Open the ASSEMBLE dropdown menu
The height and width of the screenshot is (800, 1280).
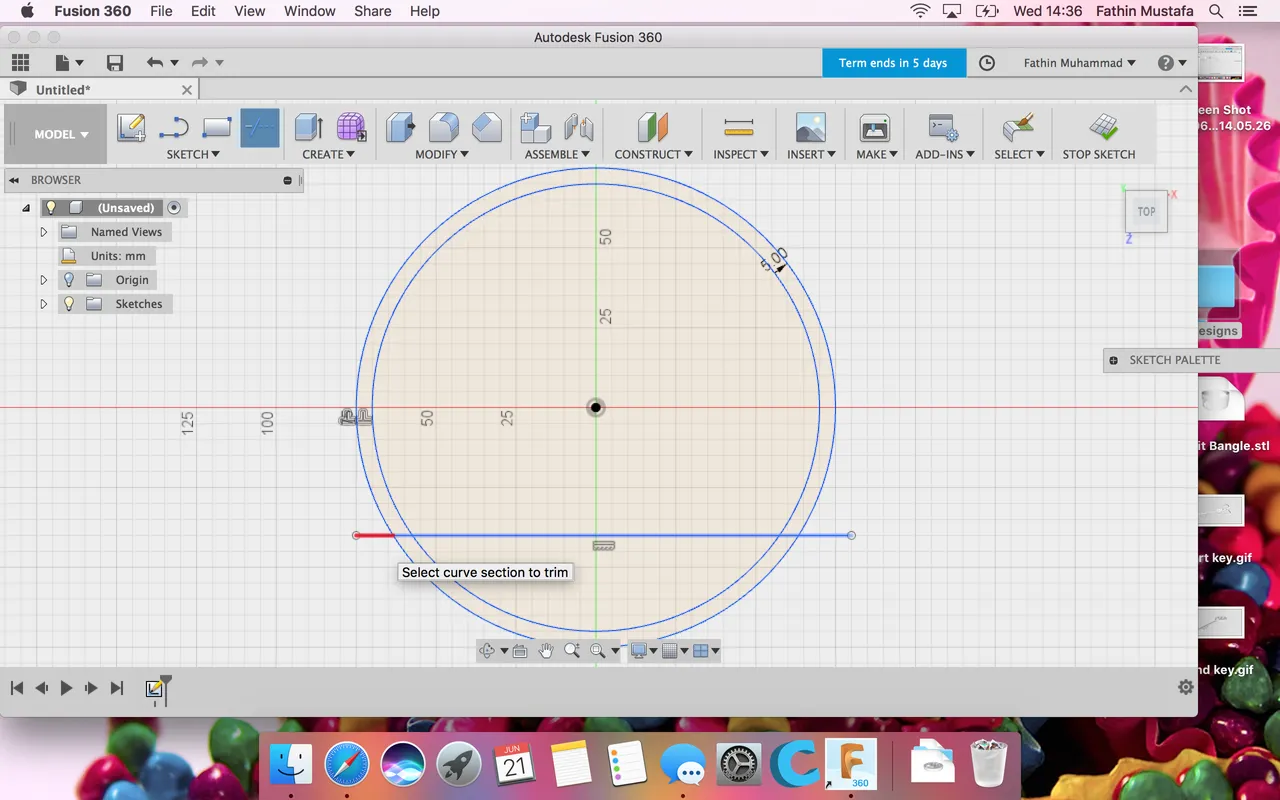point(557,154)
